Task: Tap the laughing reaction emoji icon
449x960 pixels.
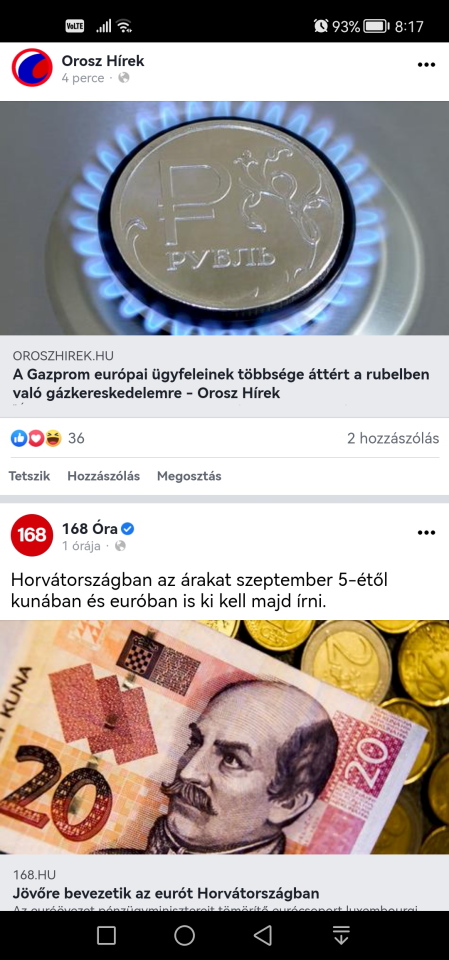Action: 54,438
